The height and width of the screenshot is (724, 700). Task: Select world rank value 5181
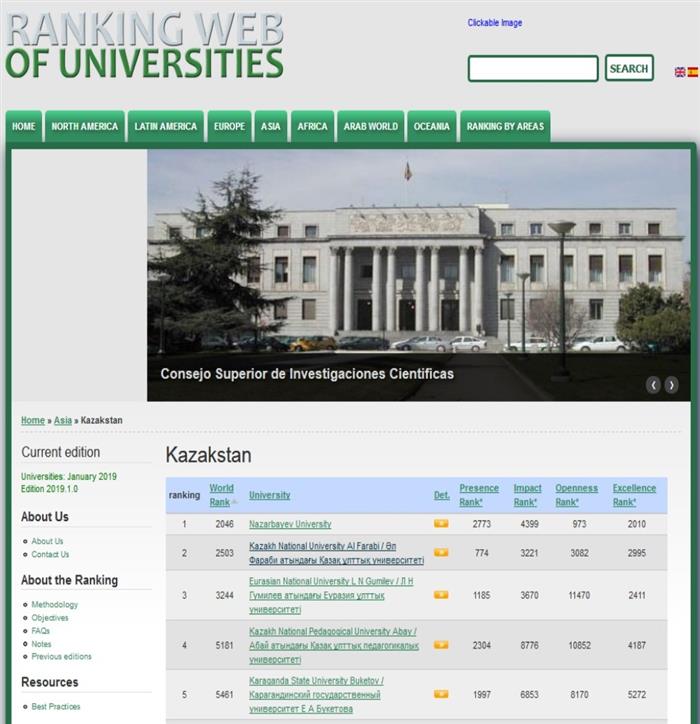tap(224, 645)
